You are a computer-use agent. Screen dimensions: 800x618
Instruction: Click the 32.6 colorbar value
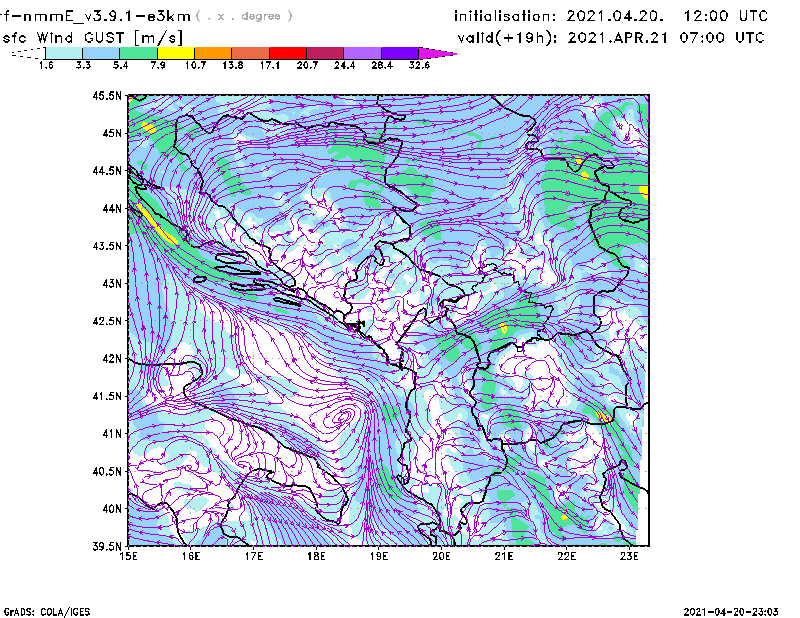pos(419,65)
